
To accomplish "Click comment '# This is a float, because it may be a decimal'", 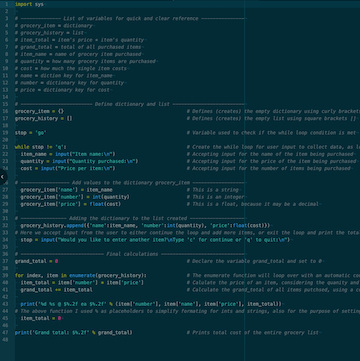I will pos(253,204).
